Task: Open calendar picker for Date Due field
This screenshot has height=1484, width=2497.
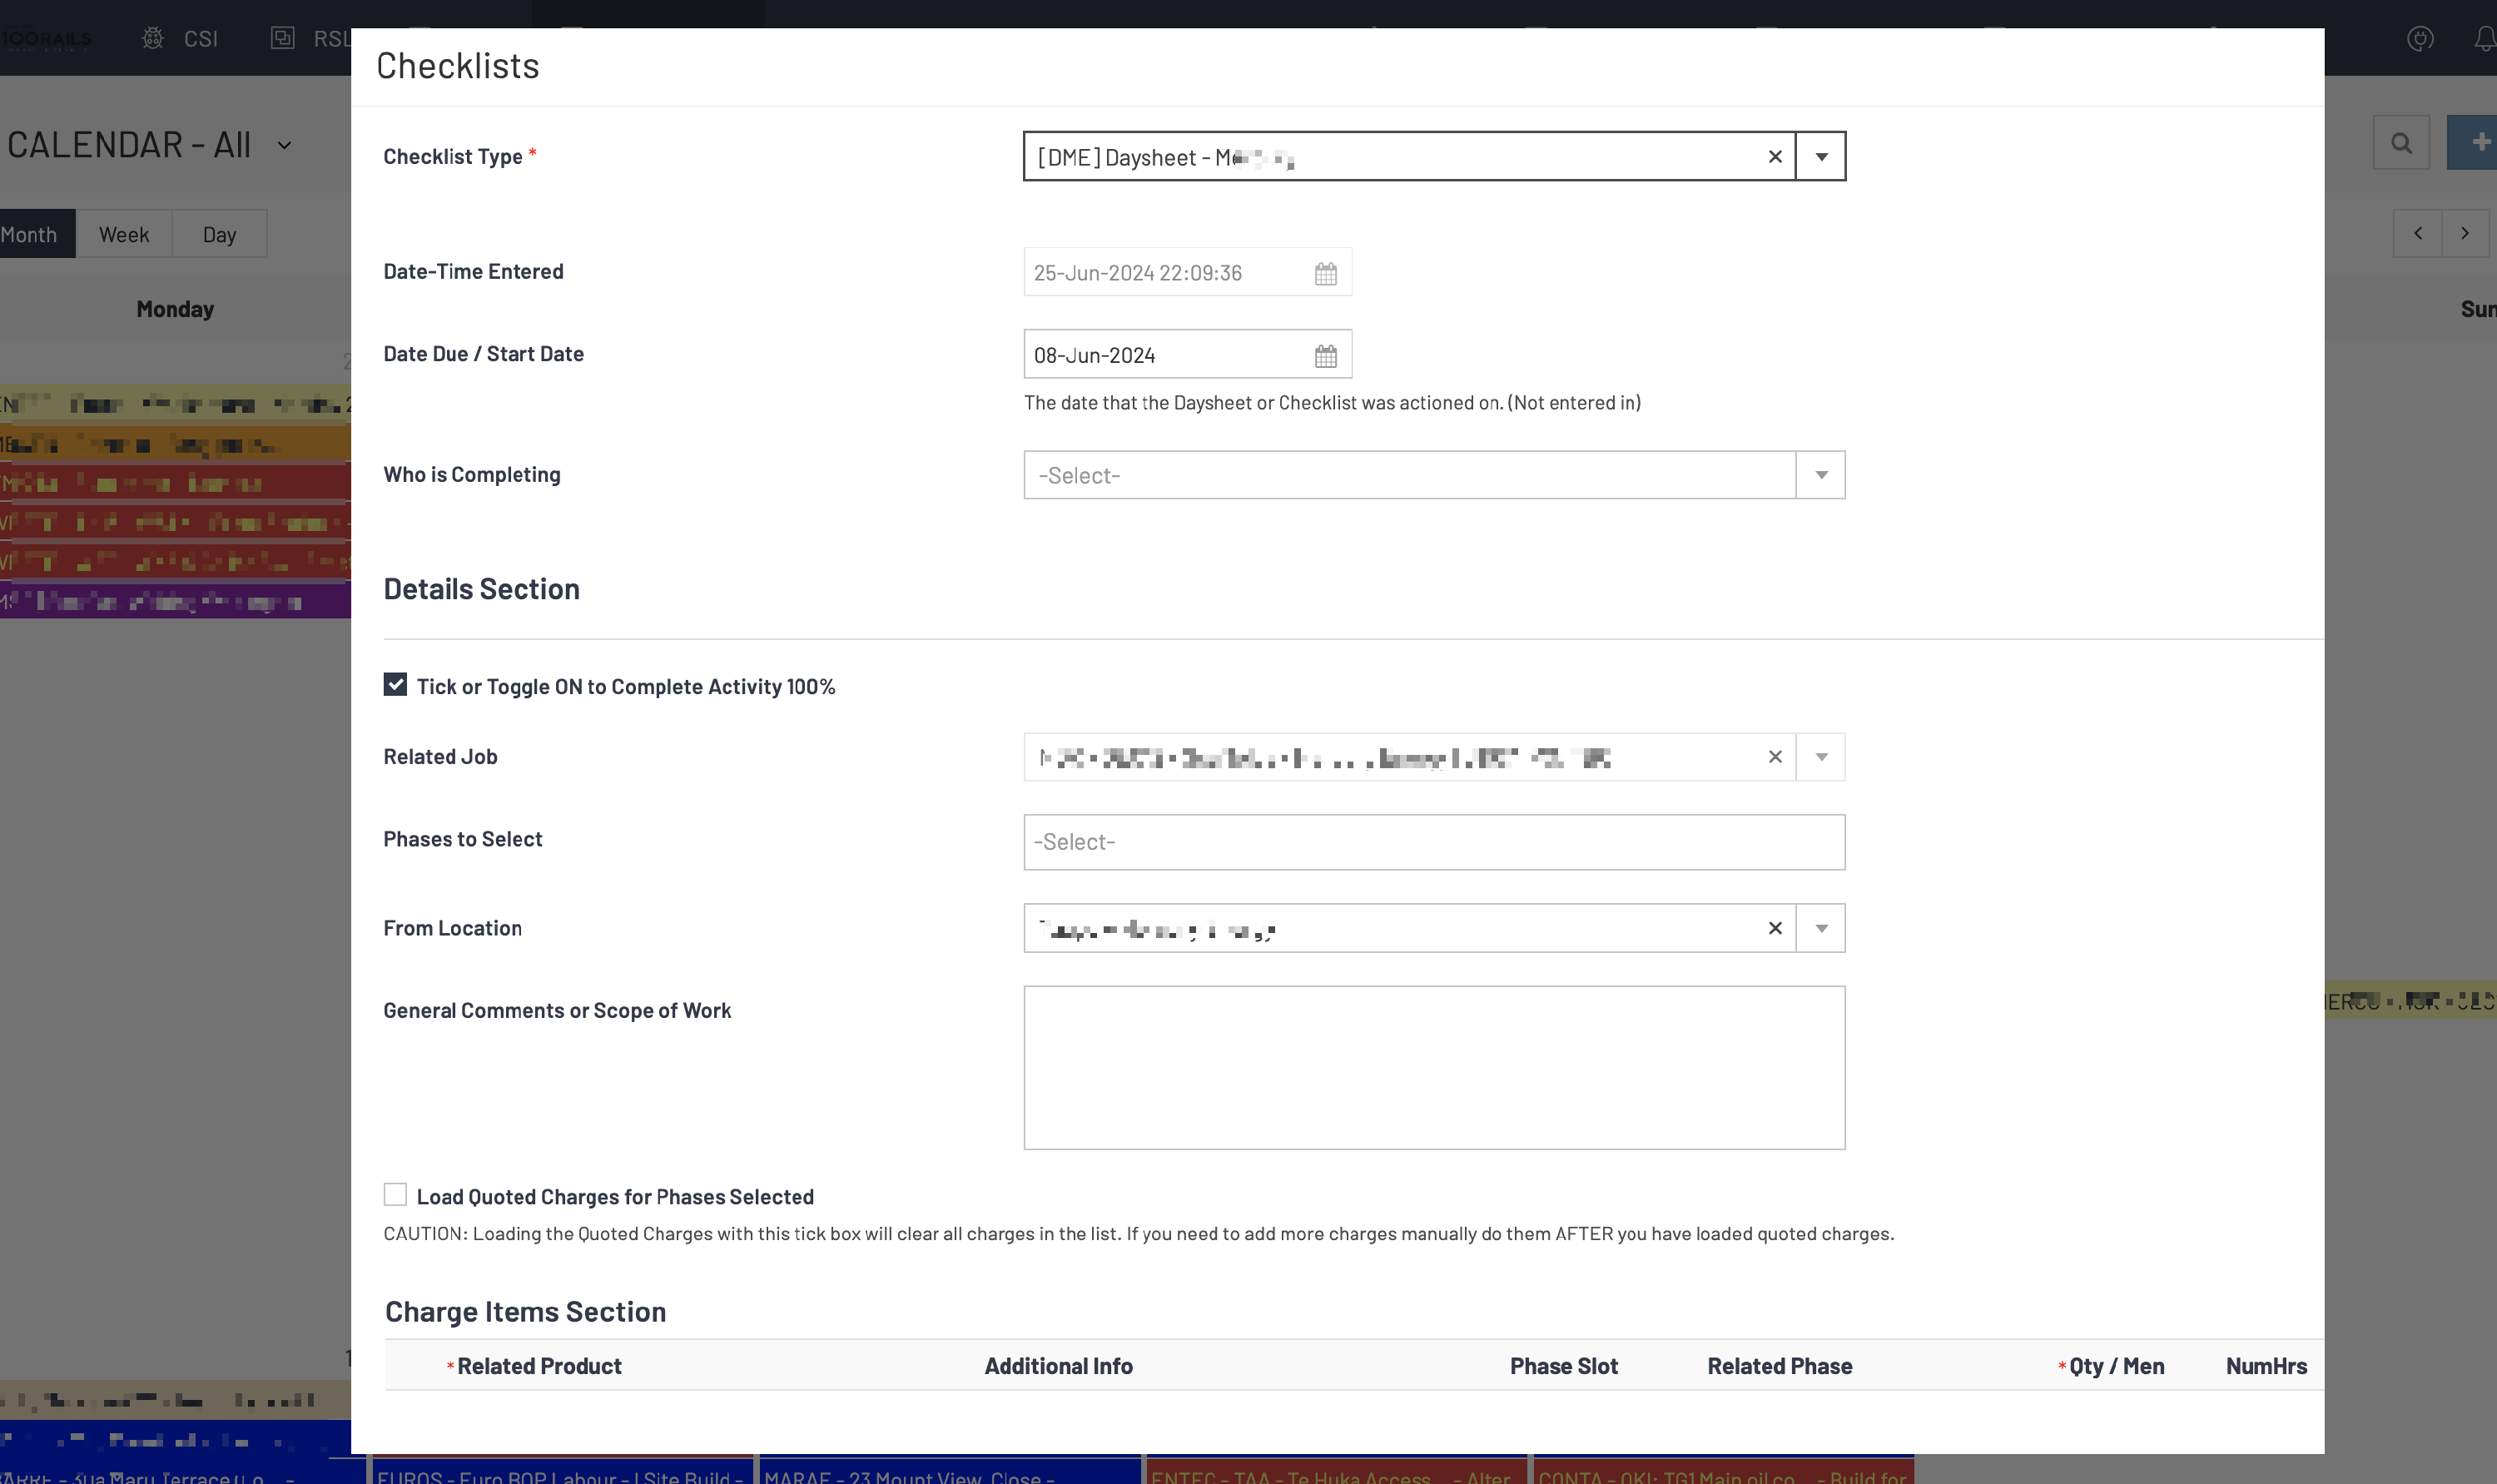Action: click(x=1325, y=355)
